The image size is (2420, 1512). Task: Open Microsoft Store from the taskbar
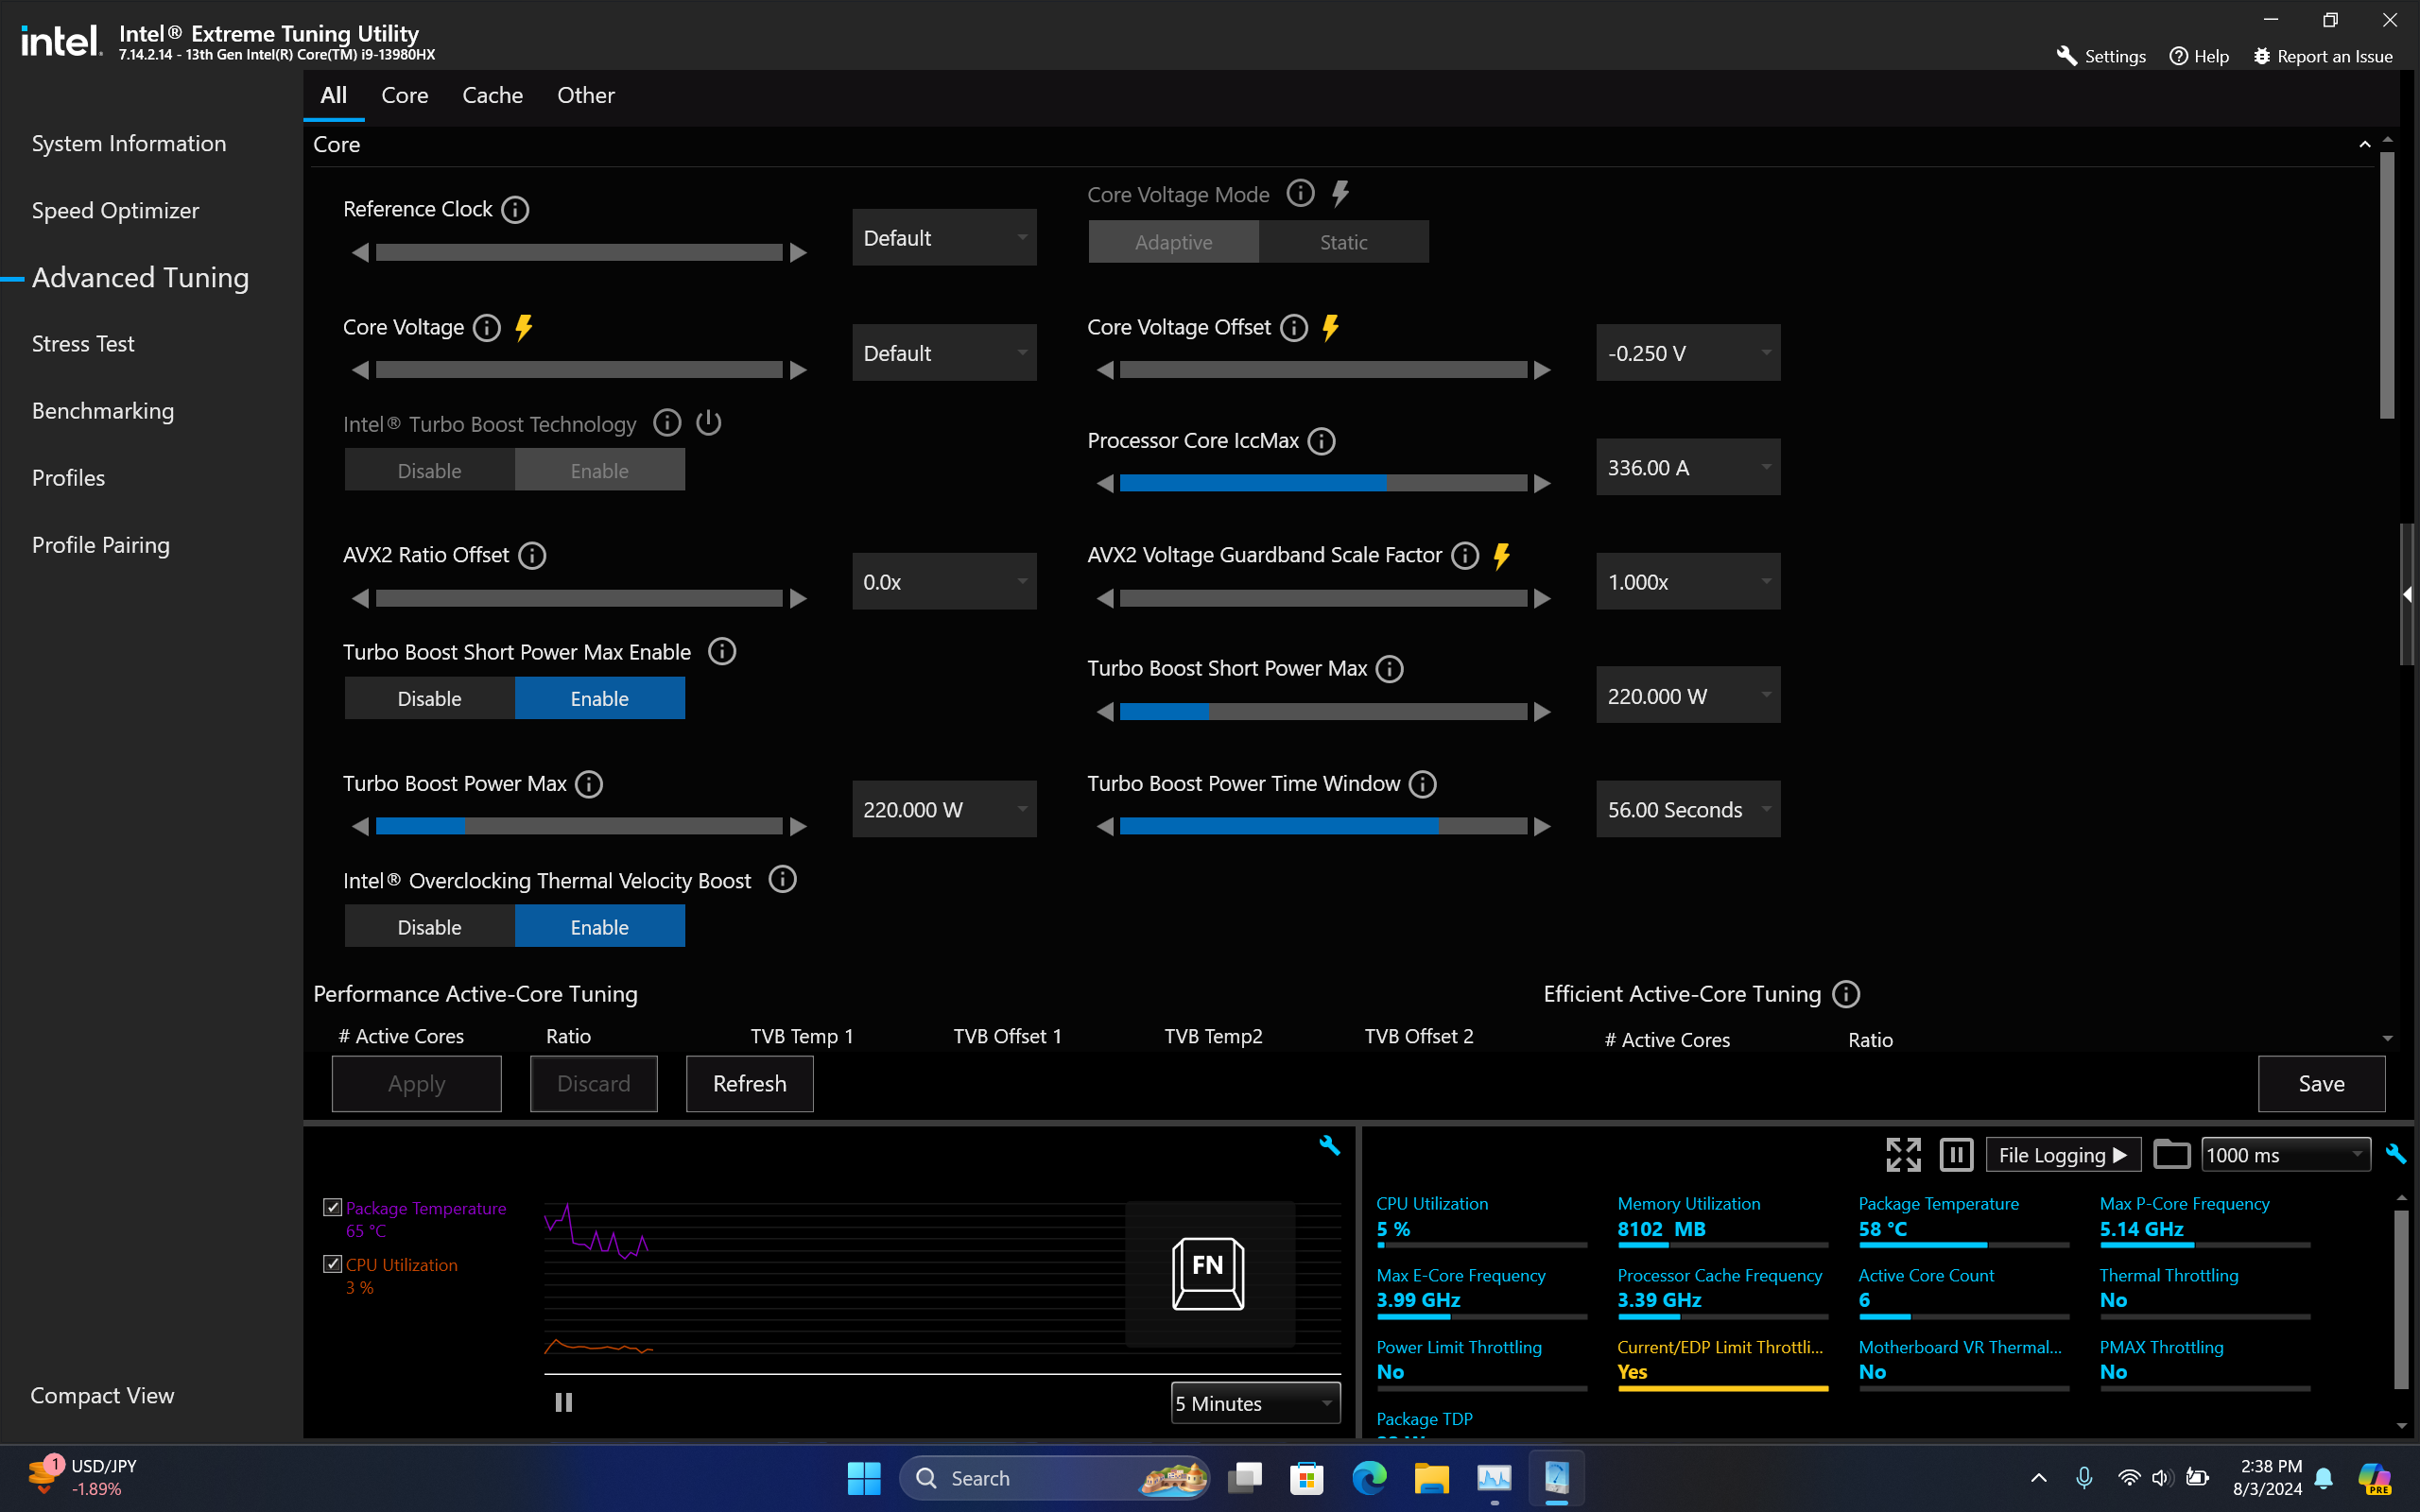[1307, 1478]
